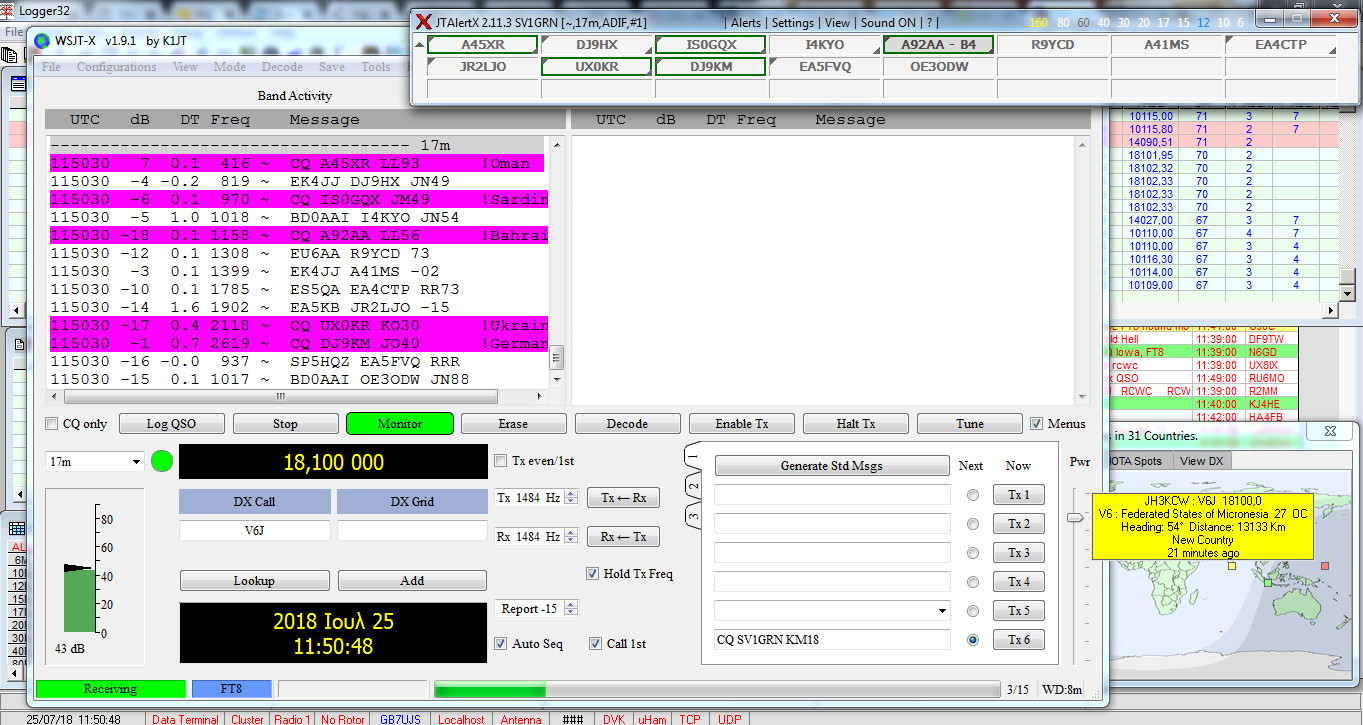Click the period progress bar
Image resolution: width=1363 pixels, height=725 pixels.
[716, 690]
